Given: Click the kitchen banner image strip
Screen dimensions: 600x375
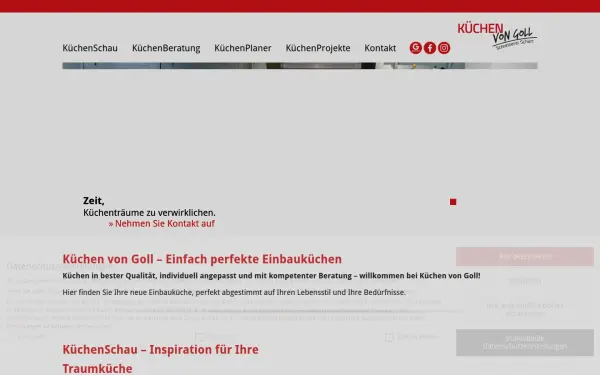Looking at the screenshot, I should pyautogui.click(x=300, y=66).
